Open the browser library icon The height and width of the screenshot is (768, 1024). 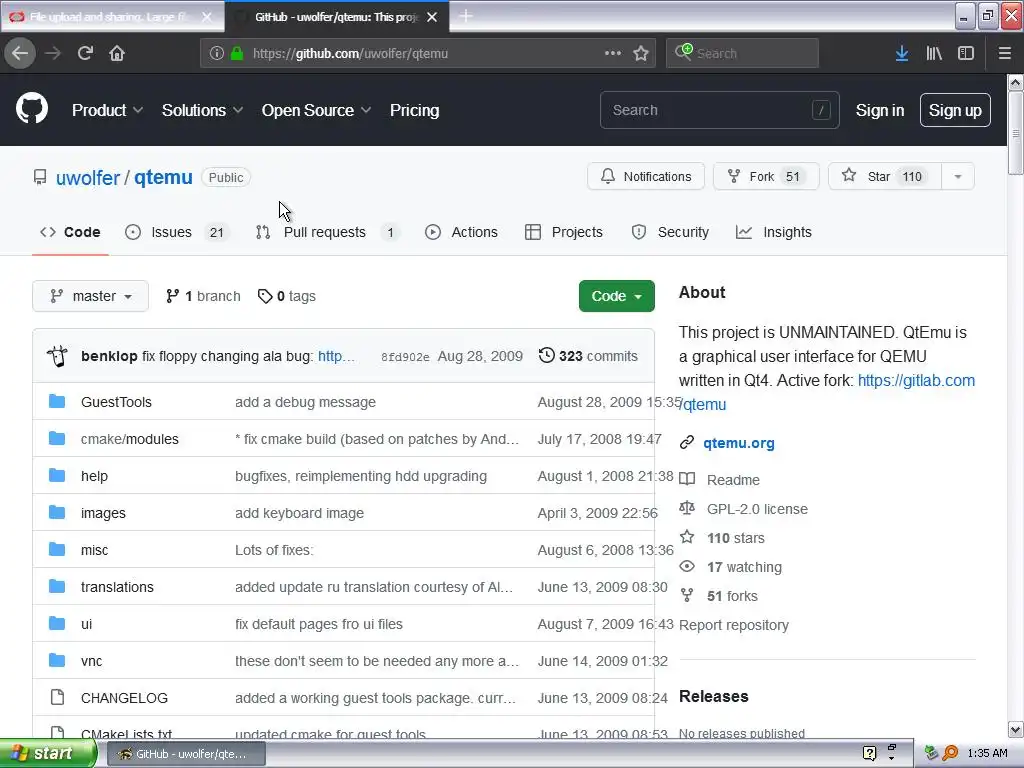[x=934, y=54]
